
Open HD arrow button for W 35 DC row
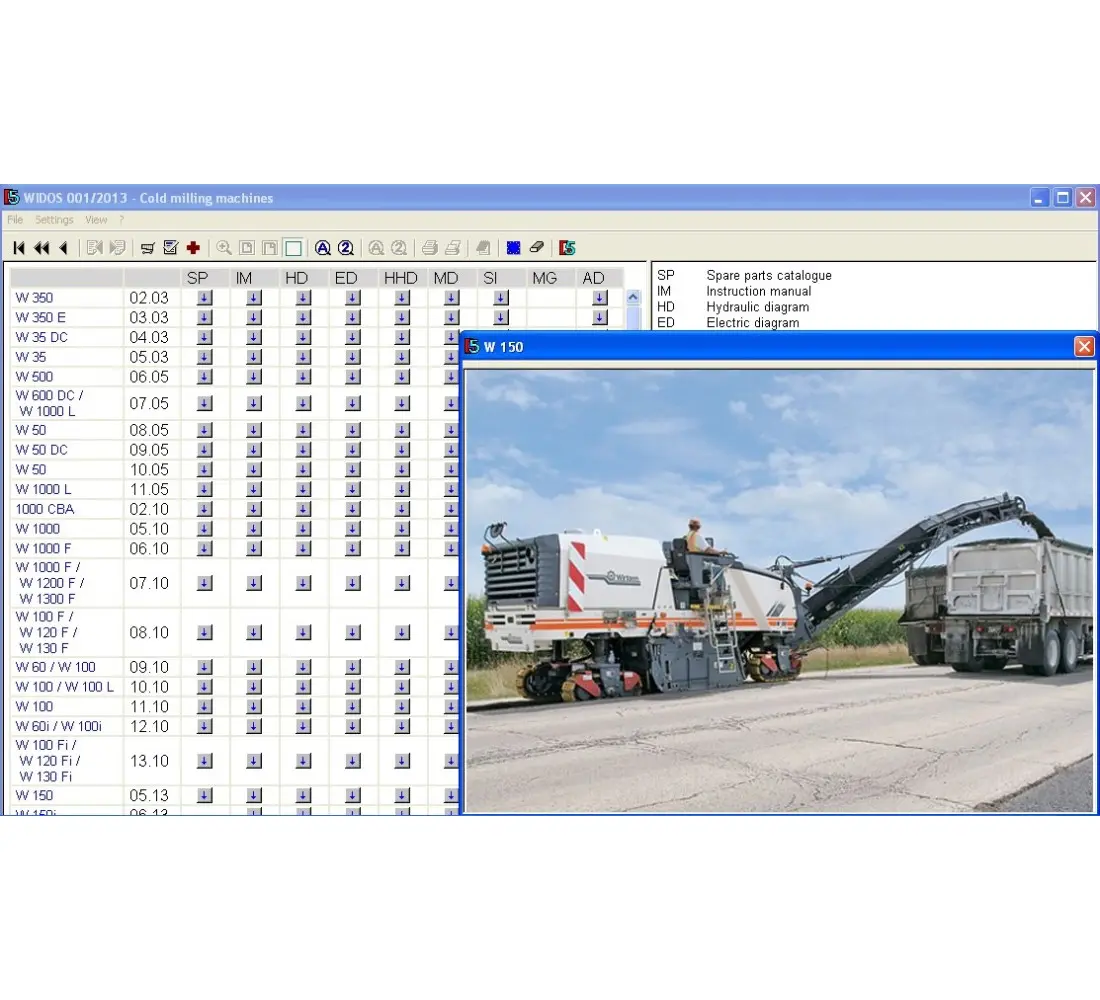(x=303, y=337)
